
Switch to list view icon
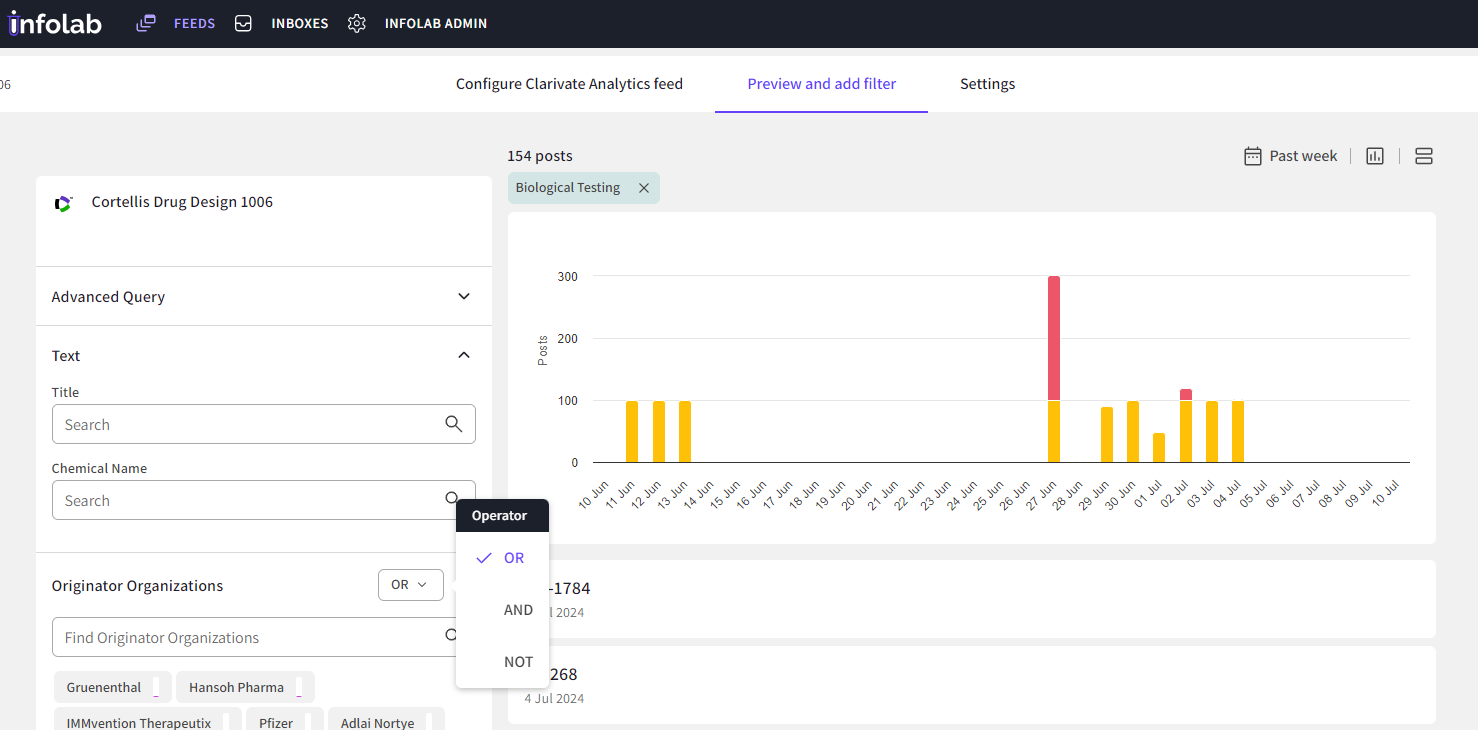pyautogui.click(x=1424, y=156)
